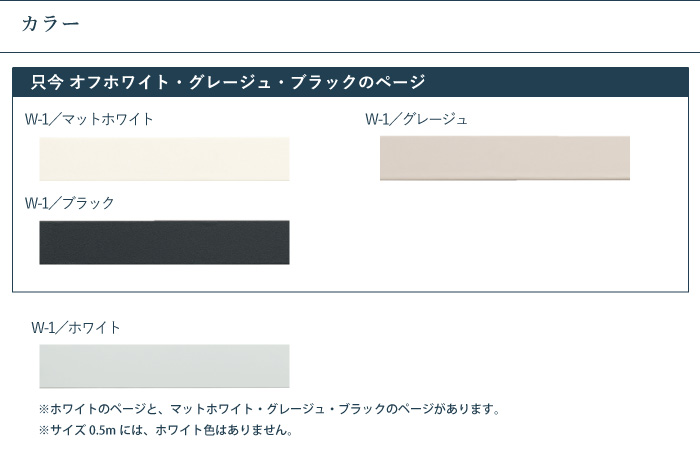Click the ※ mark before サイズ note
The image size is (700, 450).
pyautogui.click(x=44, y=431)
